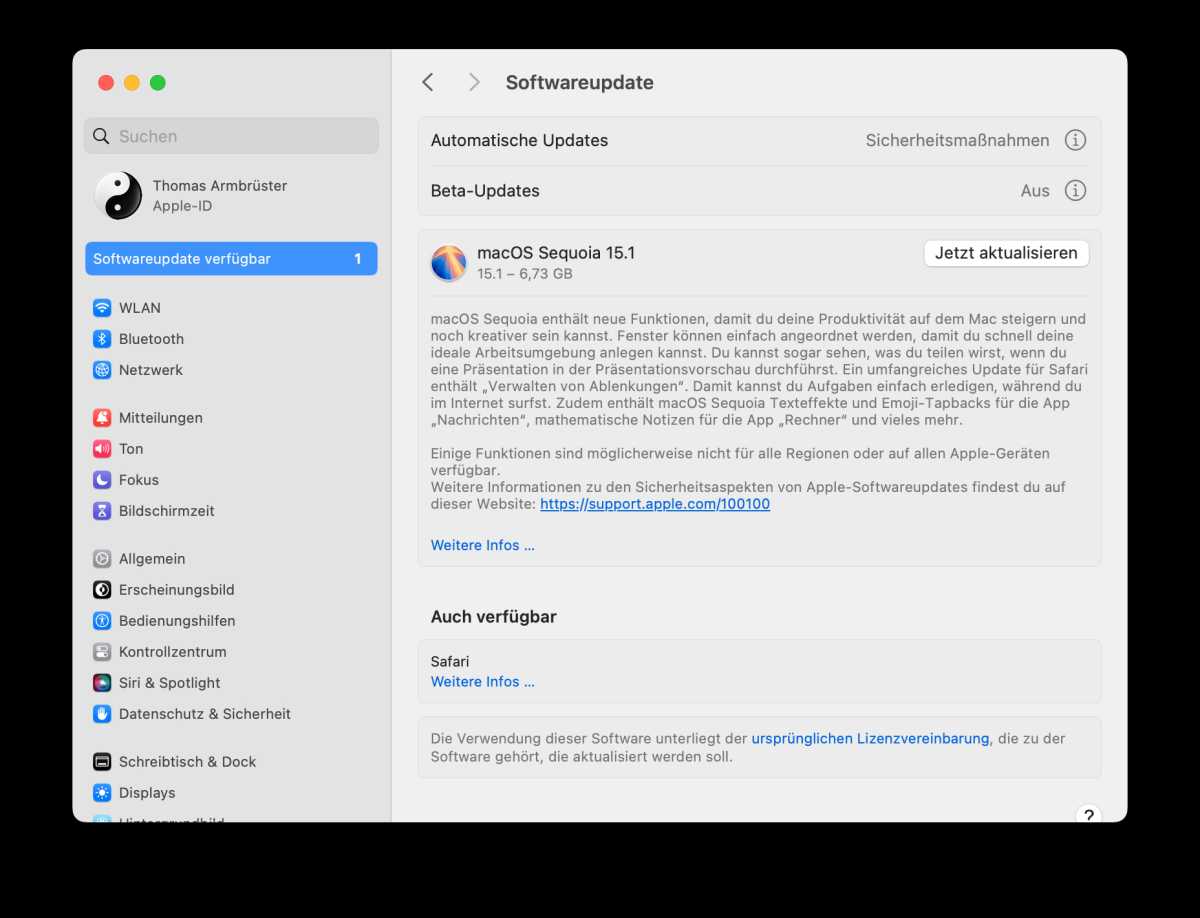Select the Bluetooth icon in sidebar
The width and height of the screenshot is (1200, 918).
click(x=102, y=339)
